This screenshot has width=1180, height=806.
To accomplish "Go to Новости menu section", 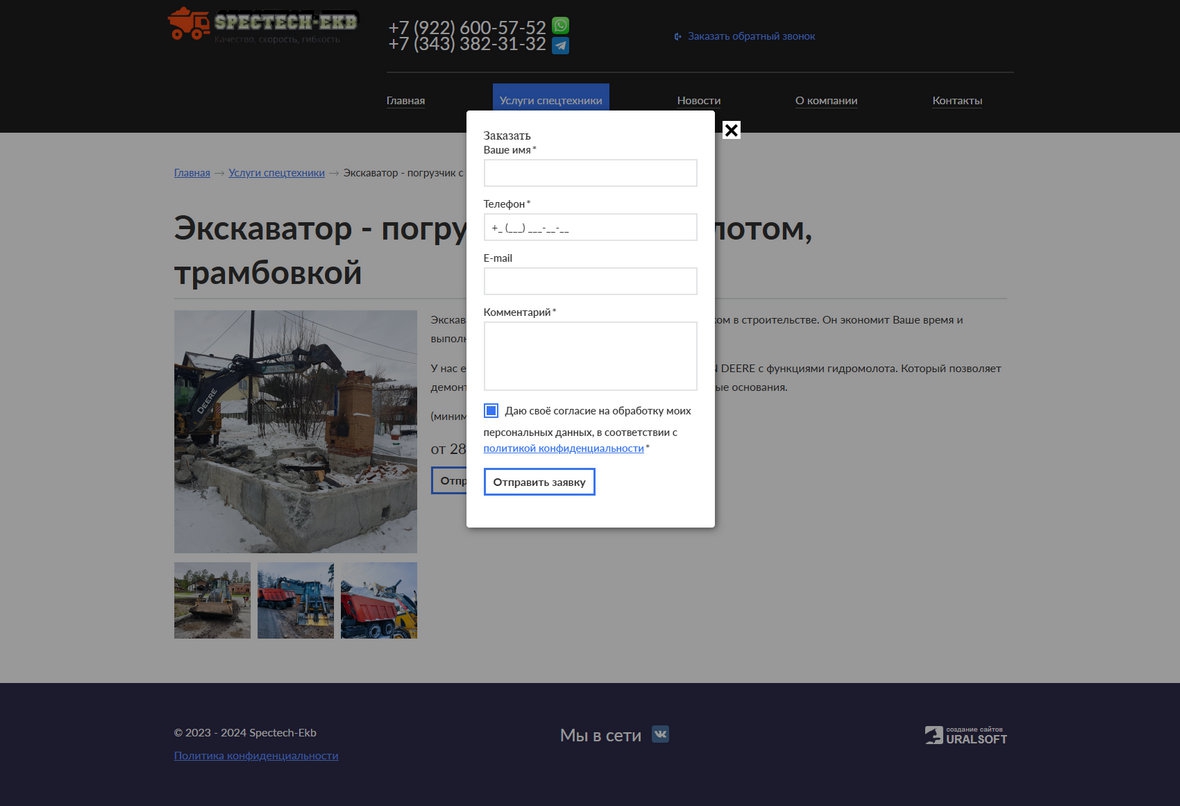I will (x=698, y=101).
